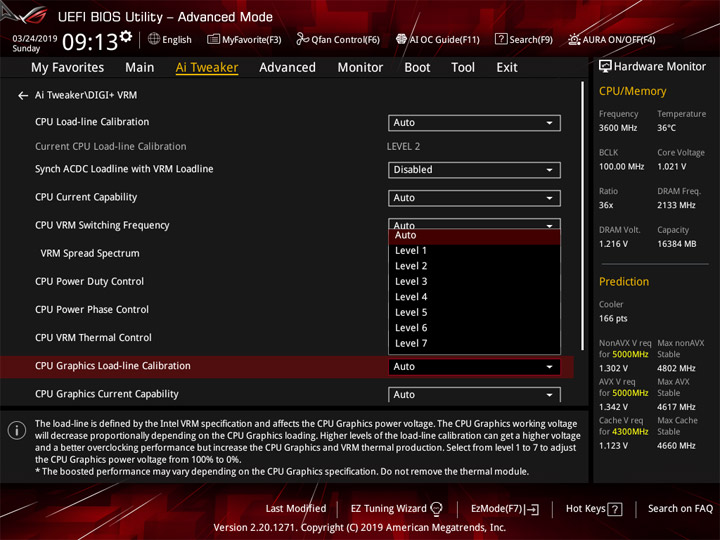Select Level 7 in the option list
This screenshot has height=540, width=720.
click(x=474, y=343)
